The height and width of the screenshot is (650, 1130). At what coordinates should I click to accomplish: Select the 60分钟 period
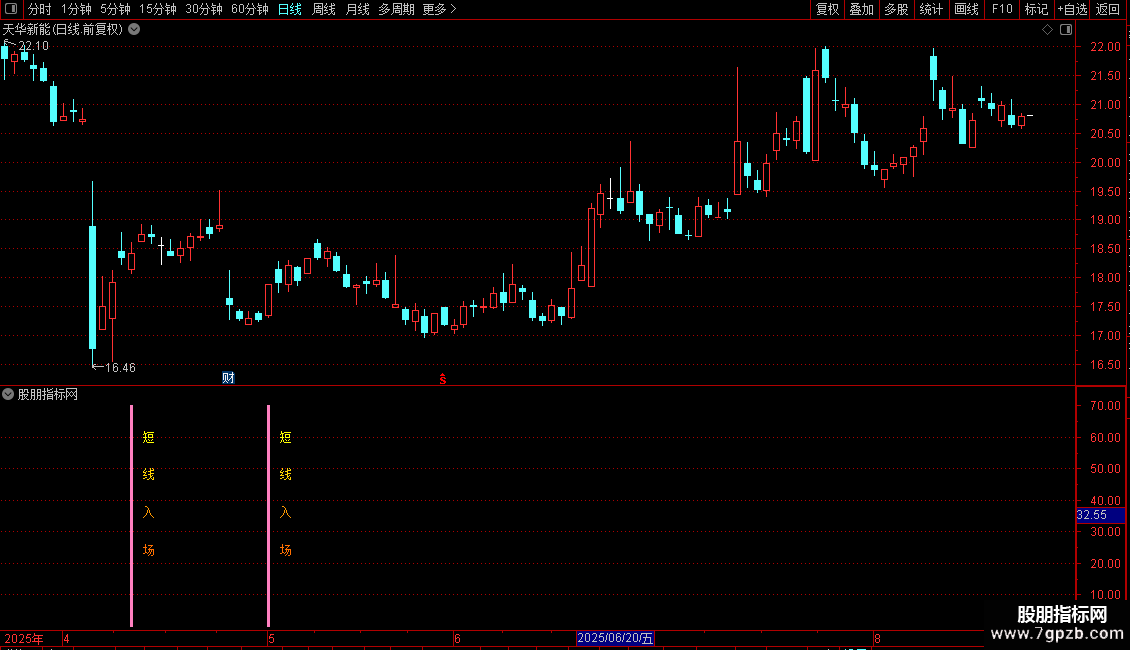[x=249, y=9]
